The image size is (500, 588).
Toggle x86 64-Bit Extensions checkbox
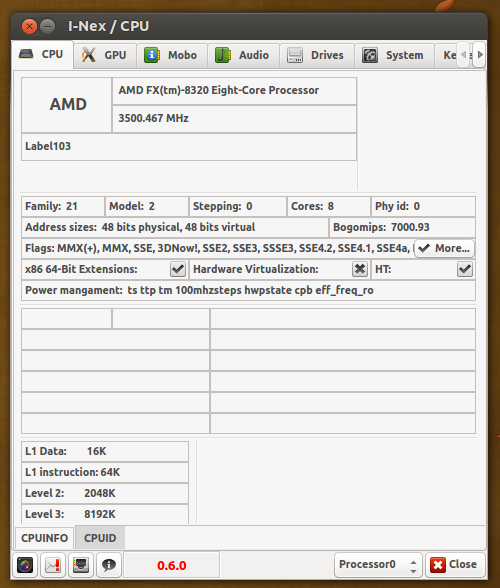click(178, 269)
